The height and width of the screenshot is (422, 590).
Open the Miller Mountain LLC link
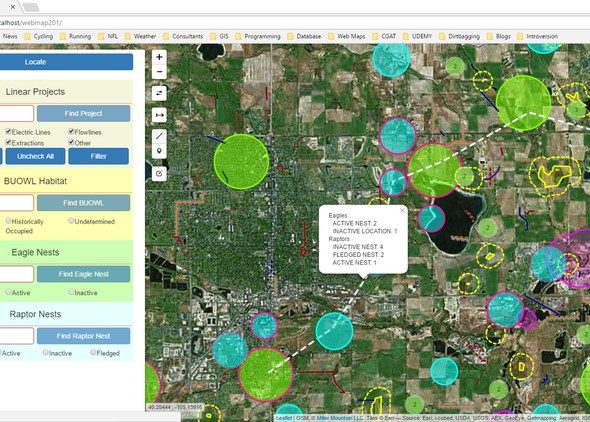click(340, 418)
